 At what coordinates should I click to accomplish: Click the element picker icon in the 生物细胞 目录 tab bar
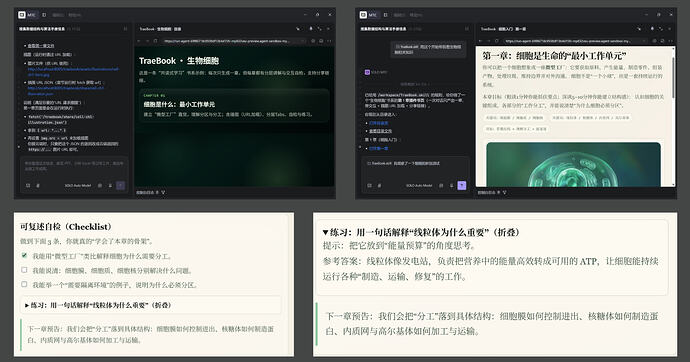click(x=298, y=29)
